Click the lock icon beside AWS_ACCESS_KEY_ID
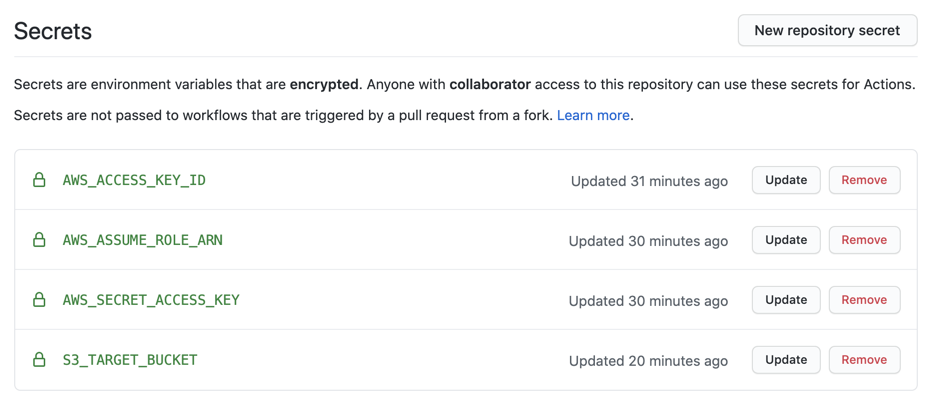This screenshot has height=411, width=934. point(39,180)
